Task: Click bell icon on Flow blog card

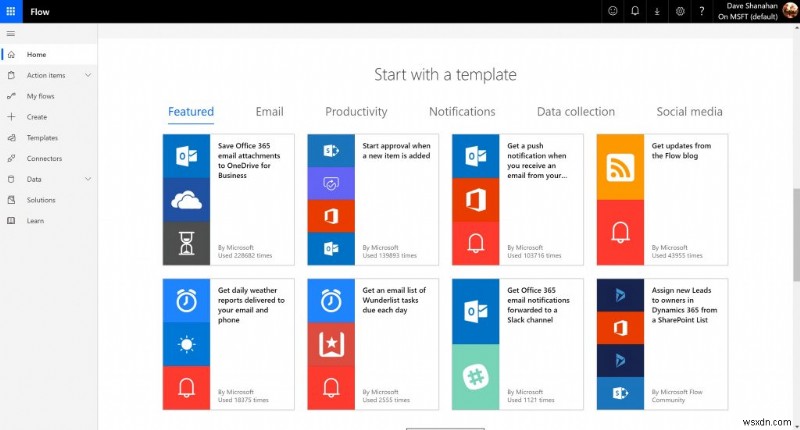Action: pyautogui.click(x=620, y=233)
